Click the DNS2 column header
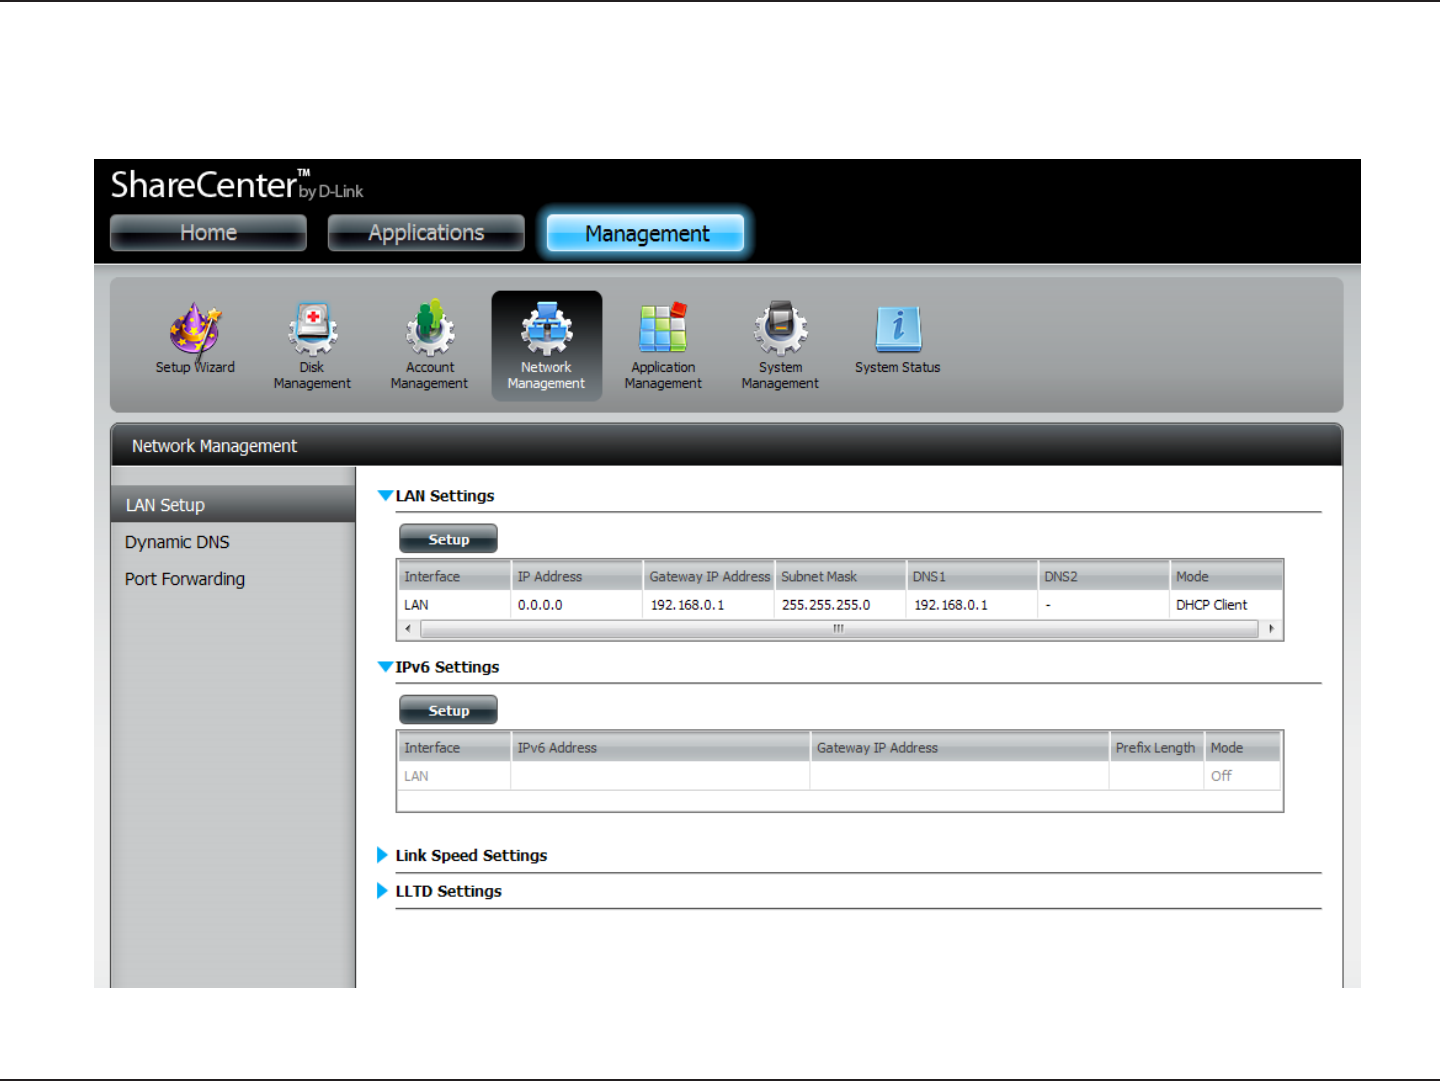 (1104, 577)
